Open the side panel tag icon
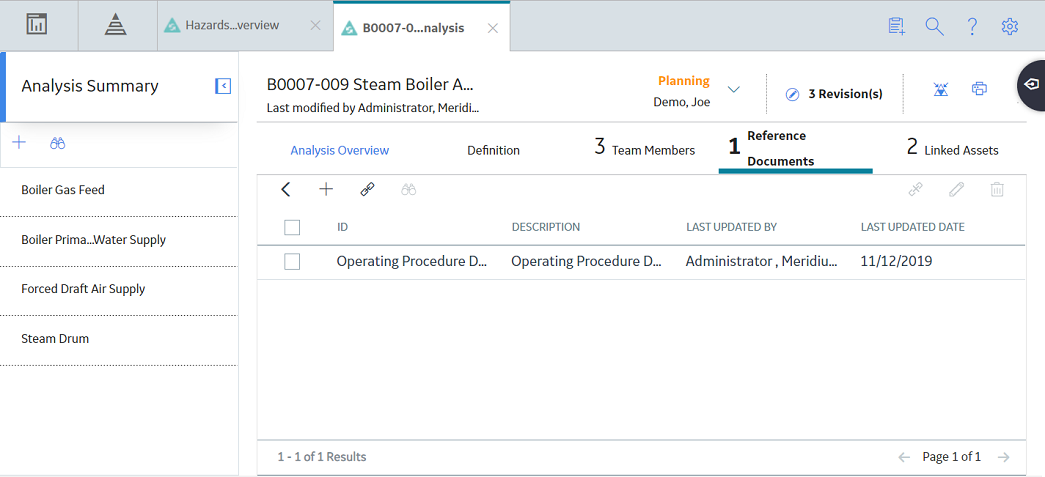This screenshot has height=477, width=1045. click(x=1031, y=85)
